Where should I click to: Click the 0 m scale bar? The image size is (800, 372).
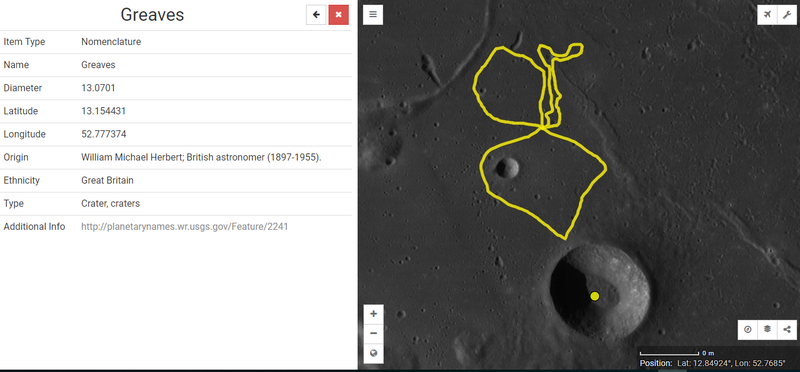click(677, 353)
